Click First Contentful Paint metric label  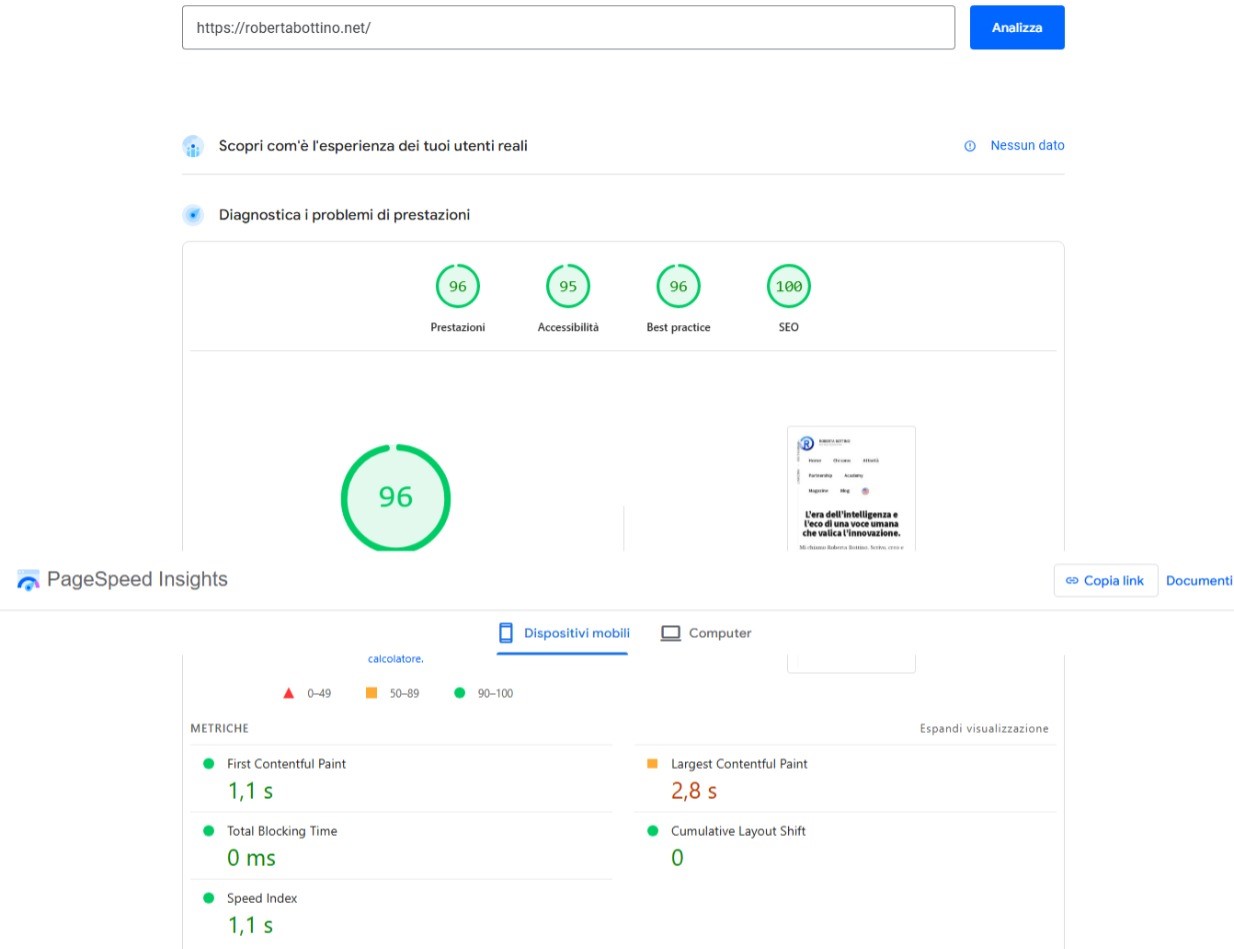point(286,764)
